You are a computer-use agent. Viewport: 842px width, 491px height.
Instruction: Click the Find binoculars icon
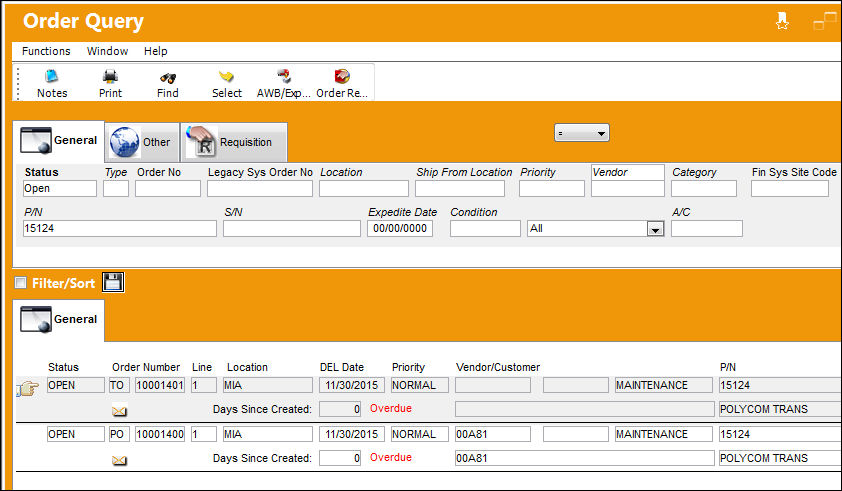tap(168, 78)
